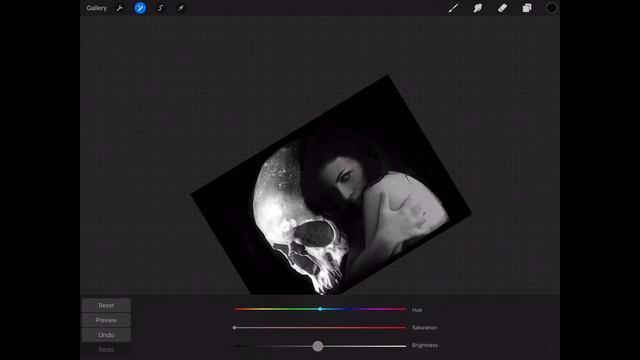Screen dimensions: 640x360
Task: Click the Hue slider handle
Action: click(320, 309)
